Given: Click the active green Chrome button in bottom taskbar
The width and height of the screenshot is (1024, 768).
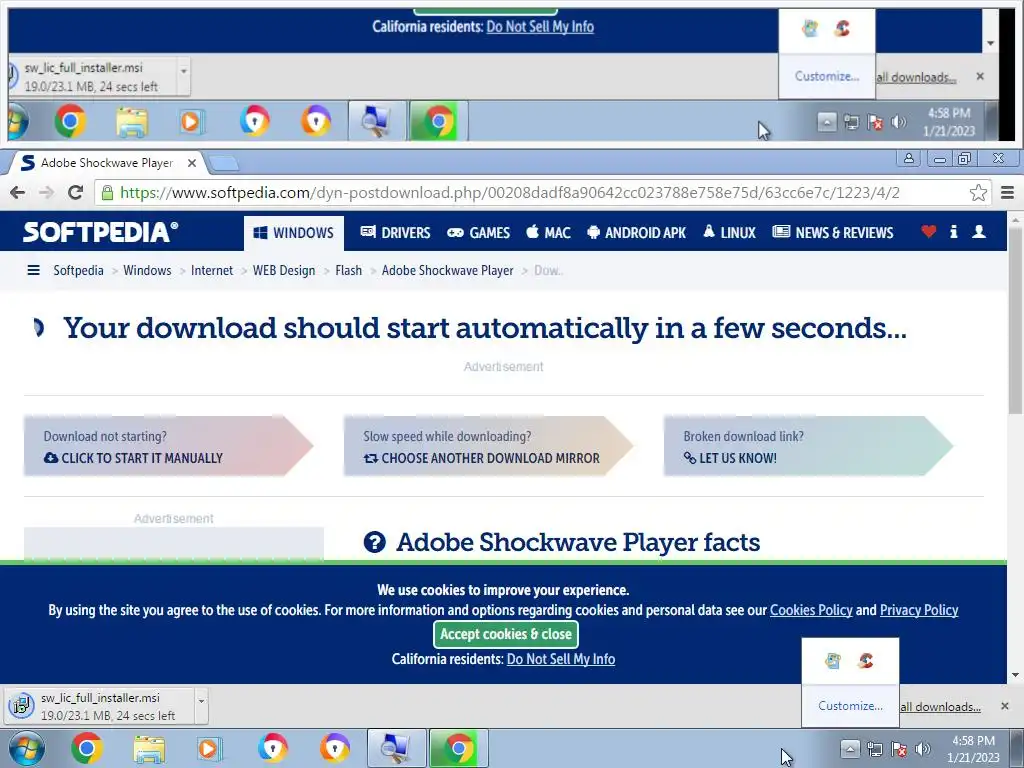Looking at the screenshot, I should [458, 748].
